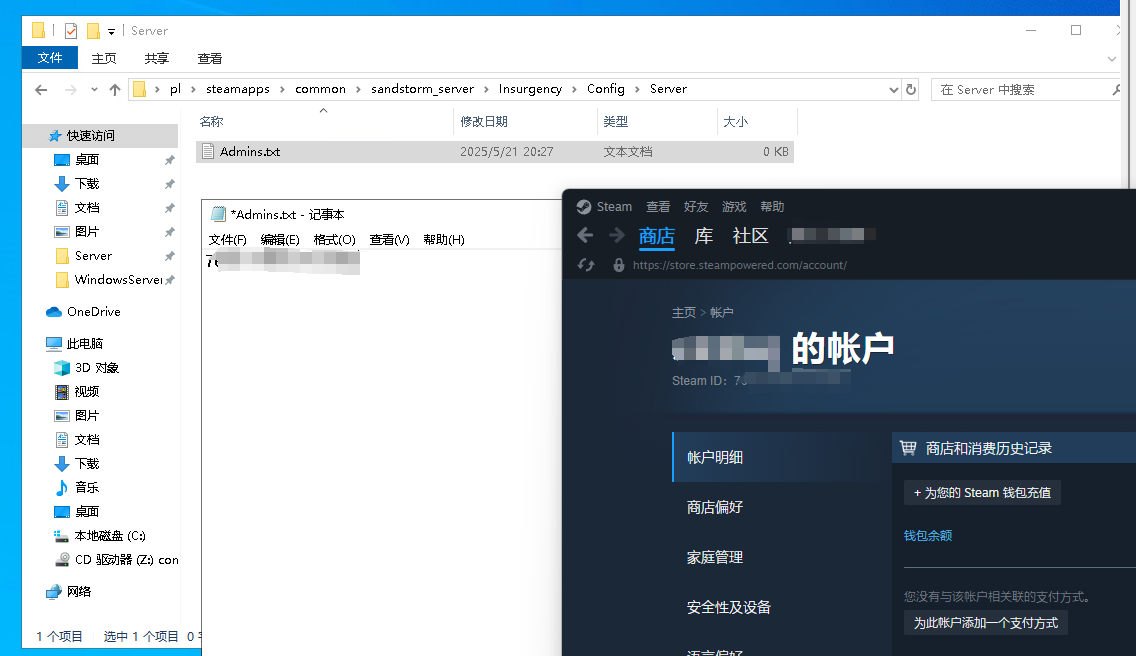
Task: Open the 商店偏好 section in Steam account
Action: click(x=715, y=507)
